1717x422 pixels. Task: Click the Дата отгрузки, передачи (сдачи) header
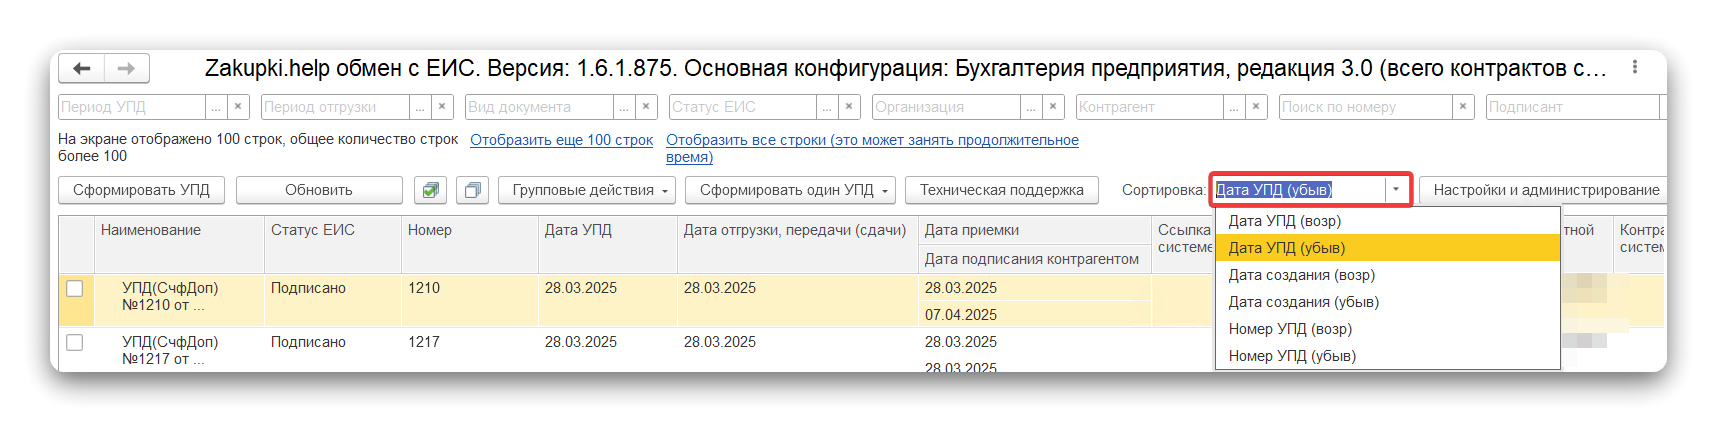tap(798, 244)
